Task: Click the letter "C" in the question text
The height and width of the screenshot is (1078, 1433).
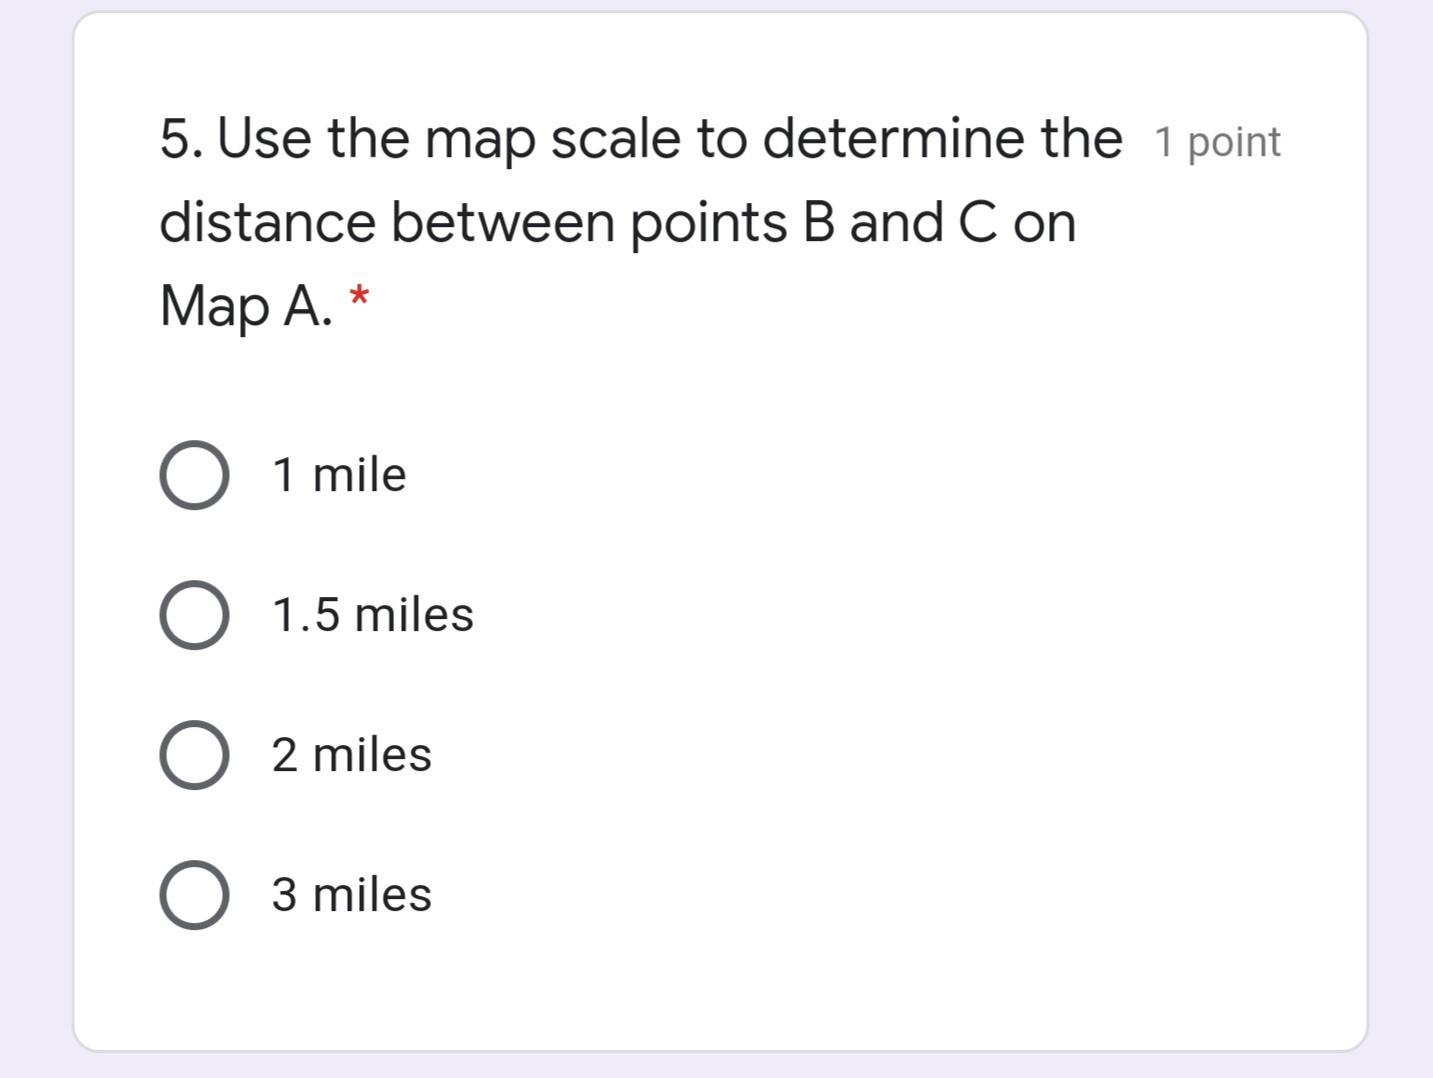Action: tap(976, 222)
